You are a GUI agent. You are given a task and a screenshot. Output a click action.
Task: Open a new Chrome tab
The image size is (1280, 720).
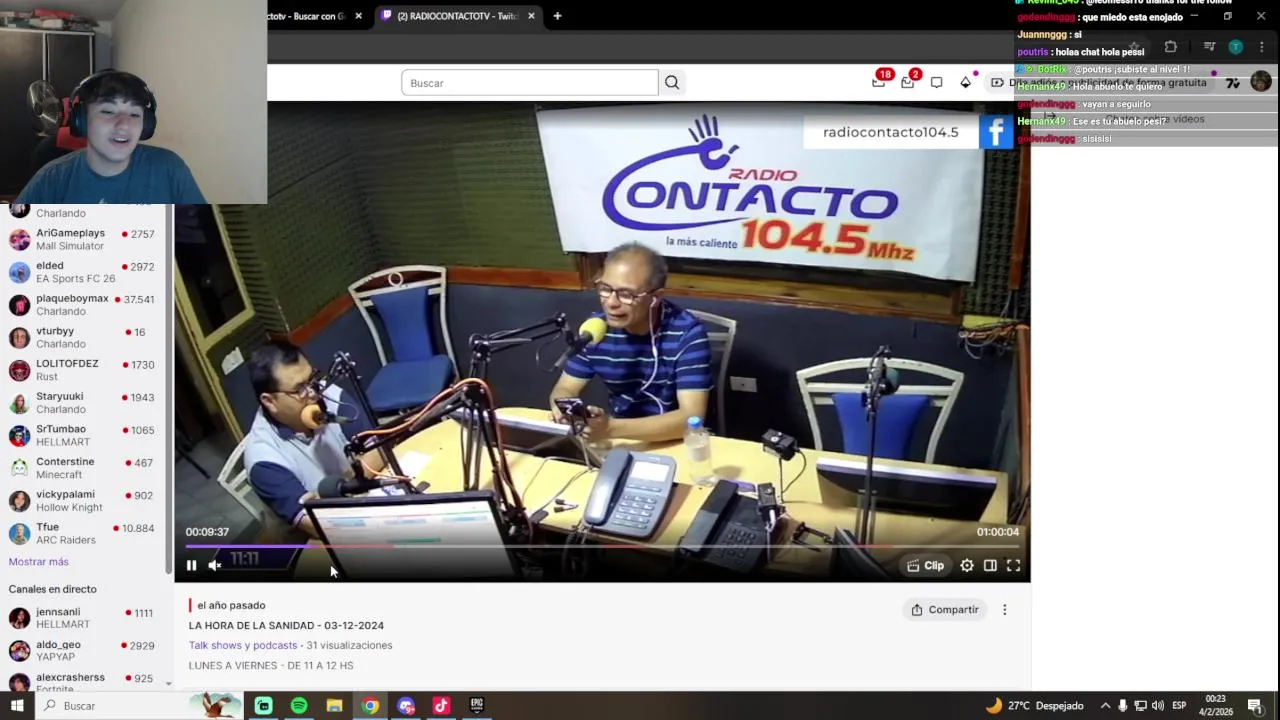pyautogui.click(x=557, y=16)
